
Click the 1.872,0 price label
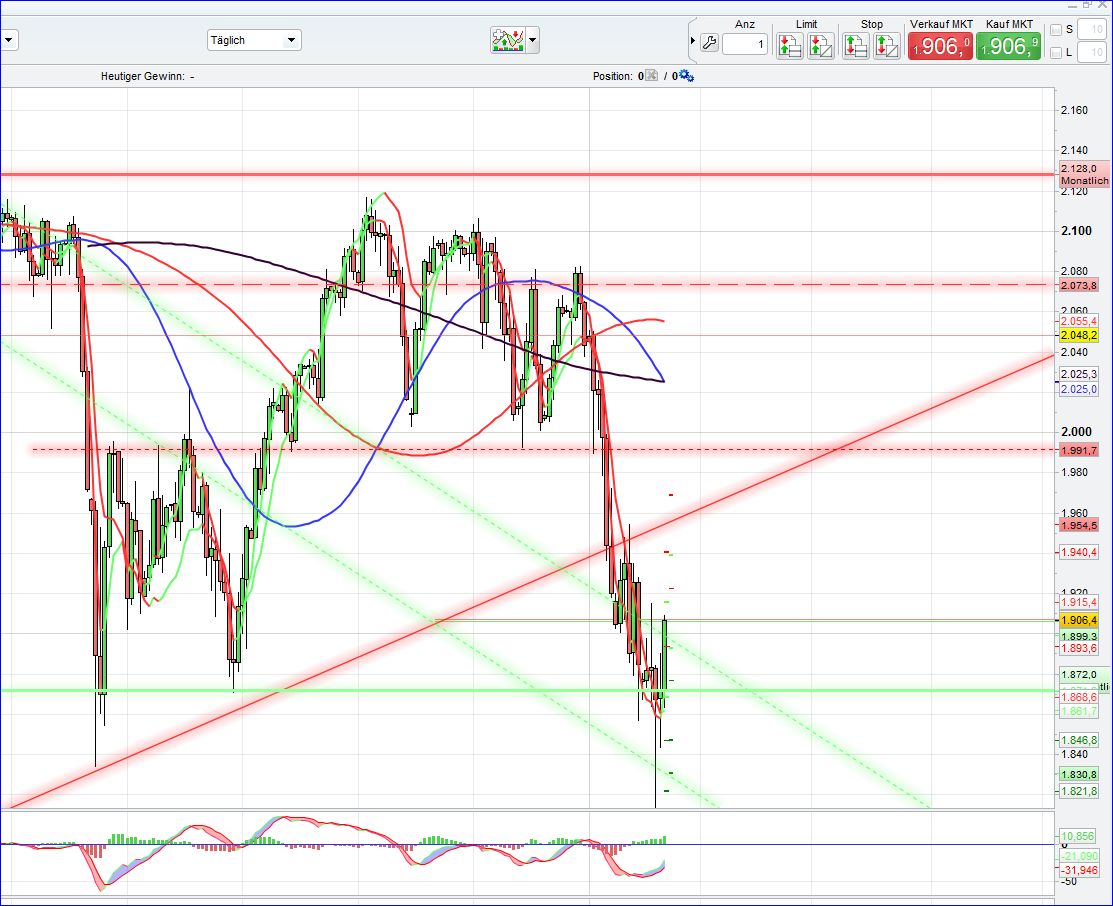click(x=1078, y=675)
